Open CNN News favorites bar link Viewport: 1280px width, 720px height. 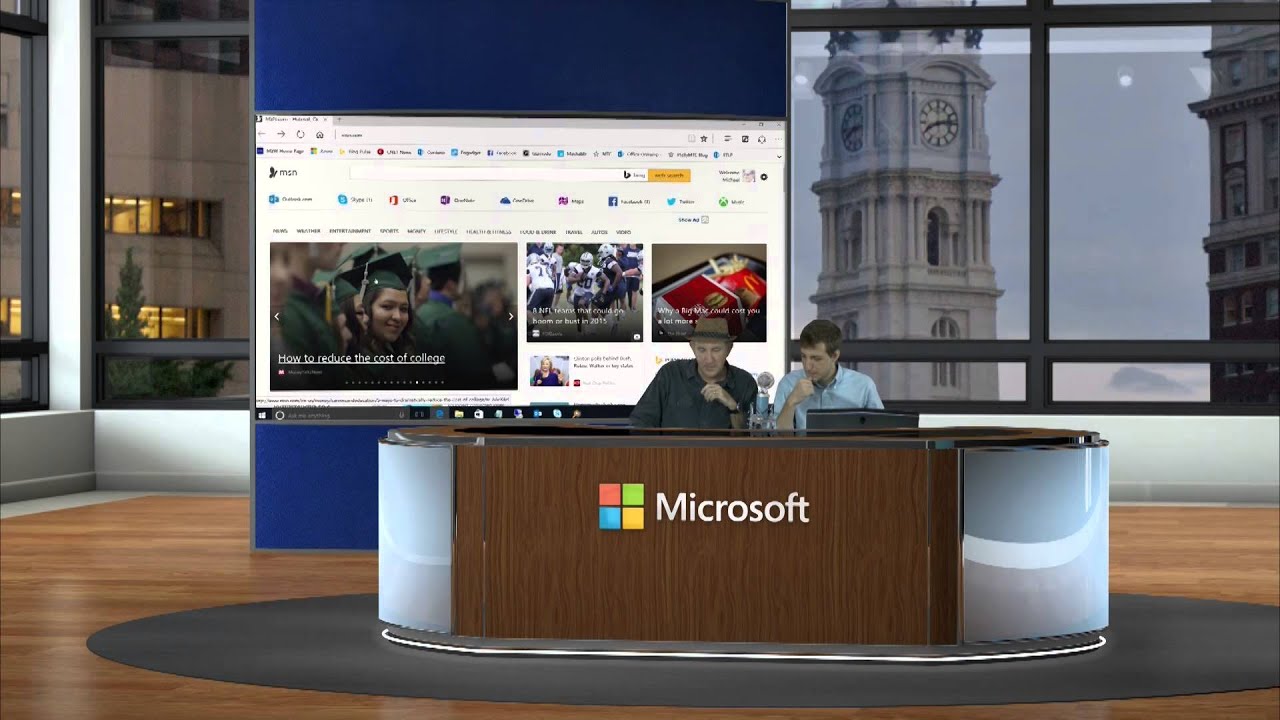pos(394,152)
